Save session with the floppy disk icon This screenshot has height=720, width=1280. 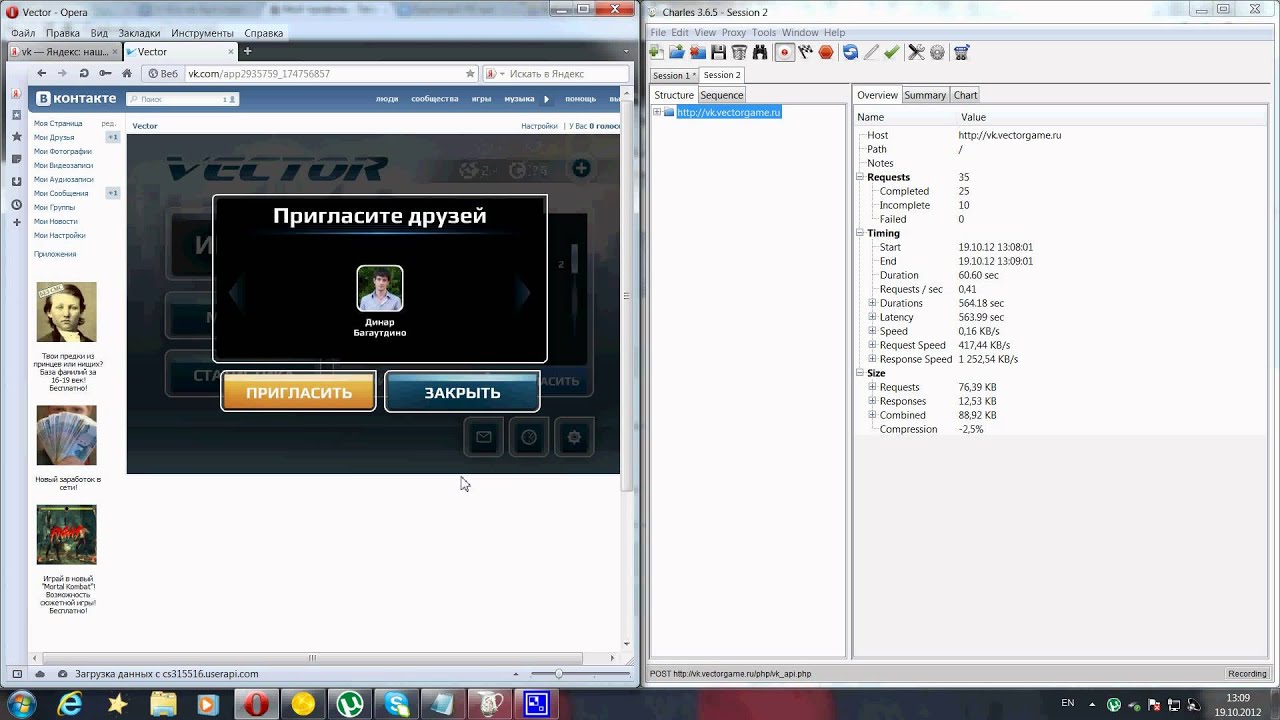click(x=718, y=52)
